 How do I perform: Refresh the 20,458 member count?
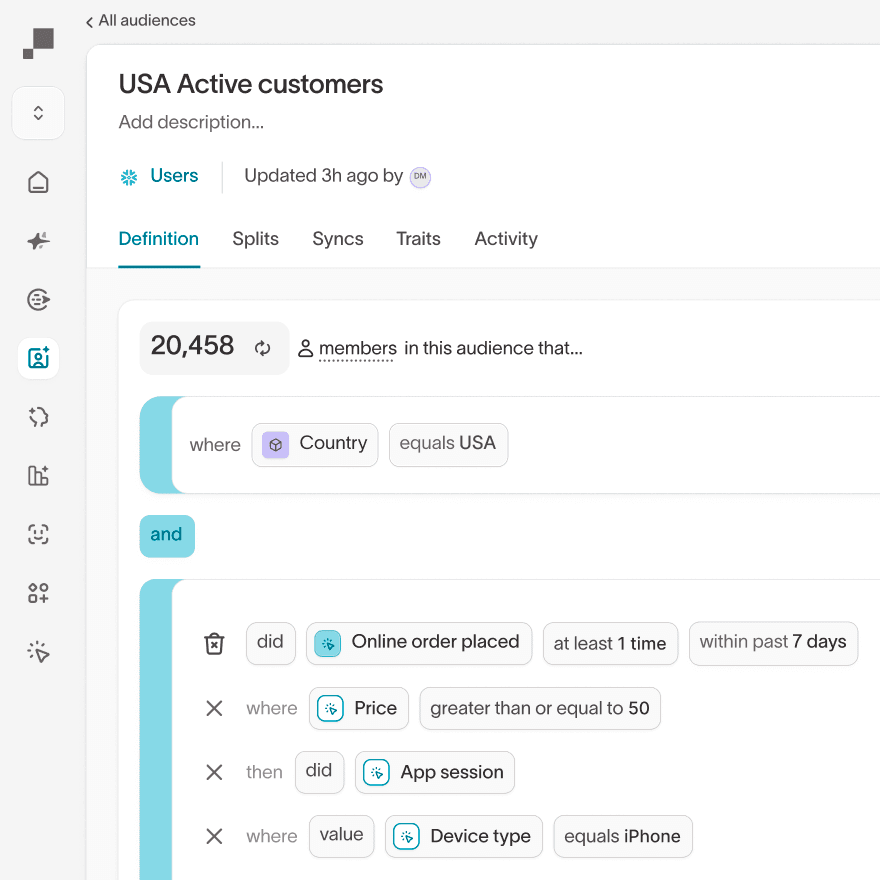point(262,348)
